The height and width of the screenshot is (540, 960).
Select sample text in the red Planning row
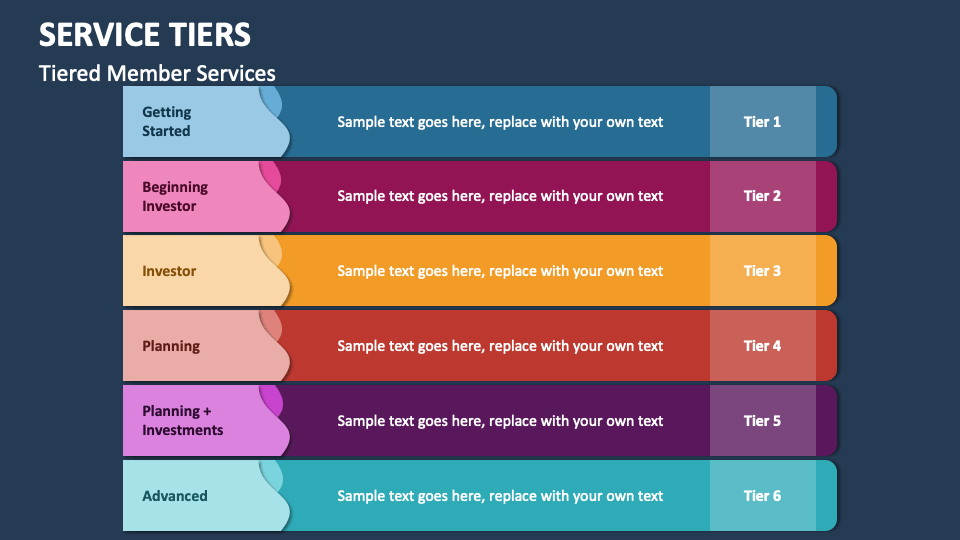500,346
